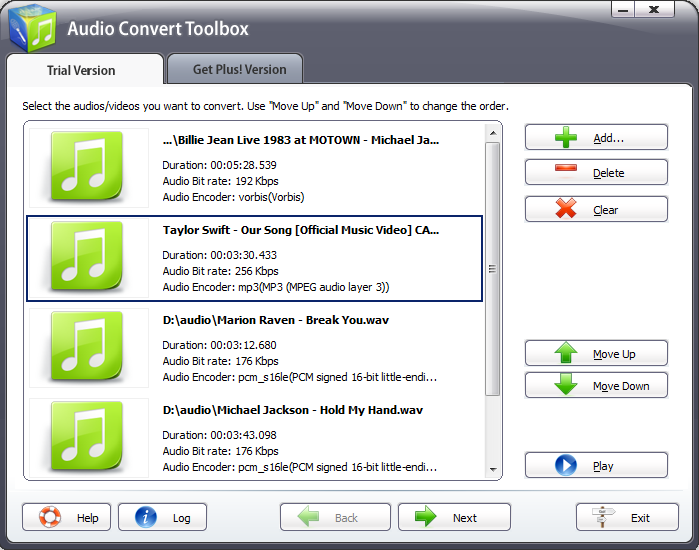The width and height of the screenshot is (699, 550).
Task: Click the file list scrollbar up arrow
Action: [x=493, y=133]
